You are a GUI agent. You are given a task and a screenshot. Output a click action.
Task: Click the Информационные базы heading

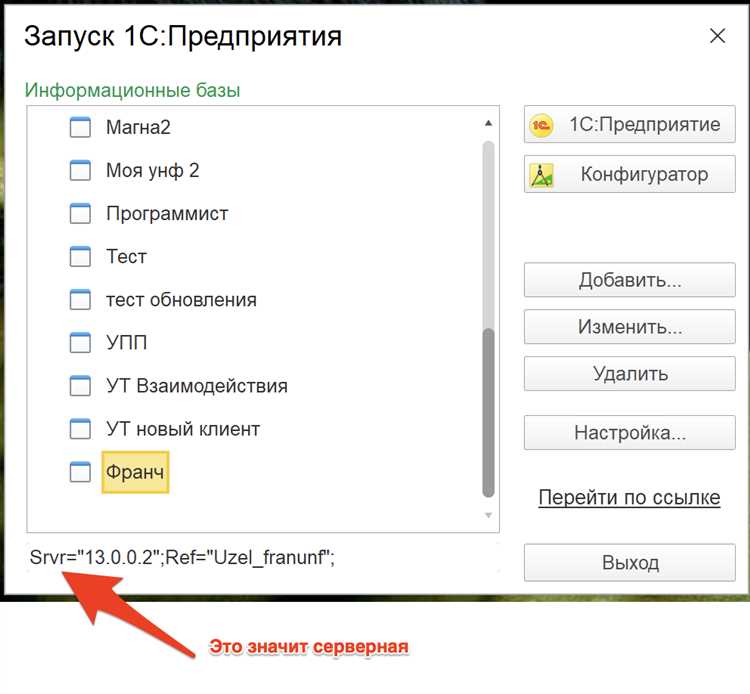coord(132,90)
